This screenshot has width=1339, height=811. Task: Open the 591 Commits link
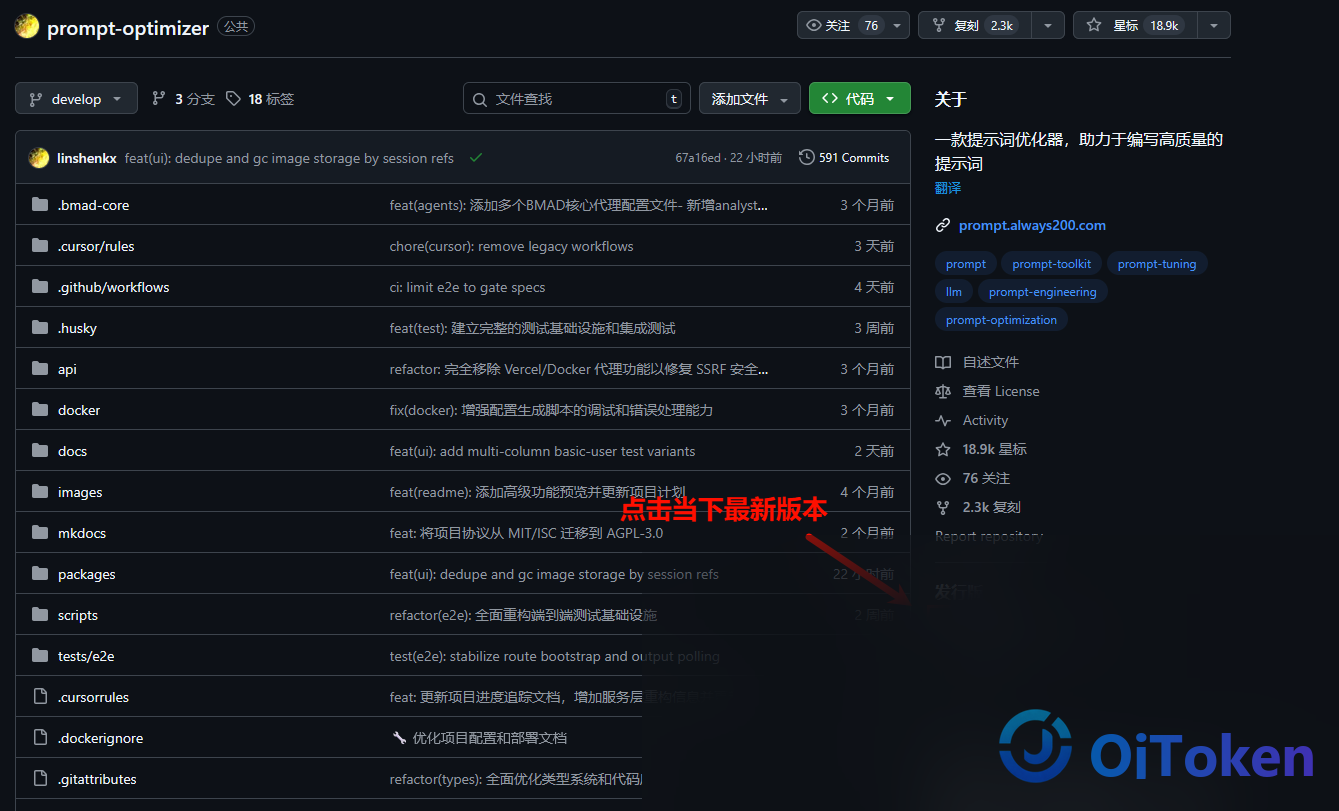844,158
